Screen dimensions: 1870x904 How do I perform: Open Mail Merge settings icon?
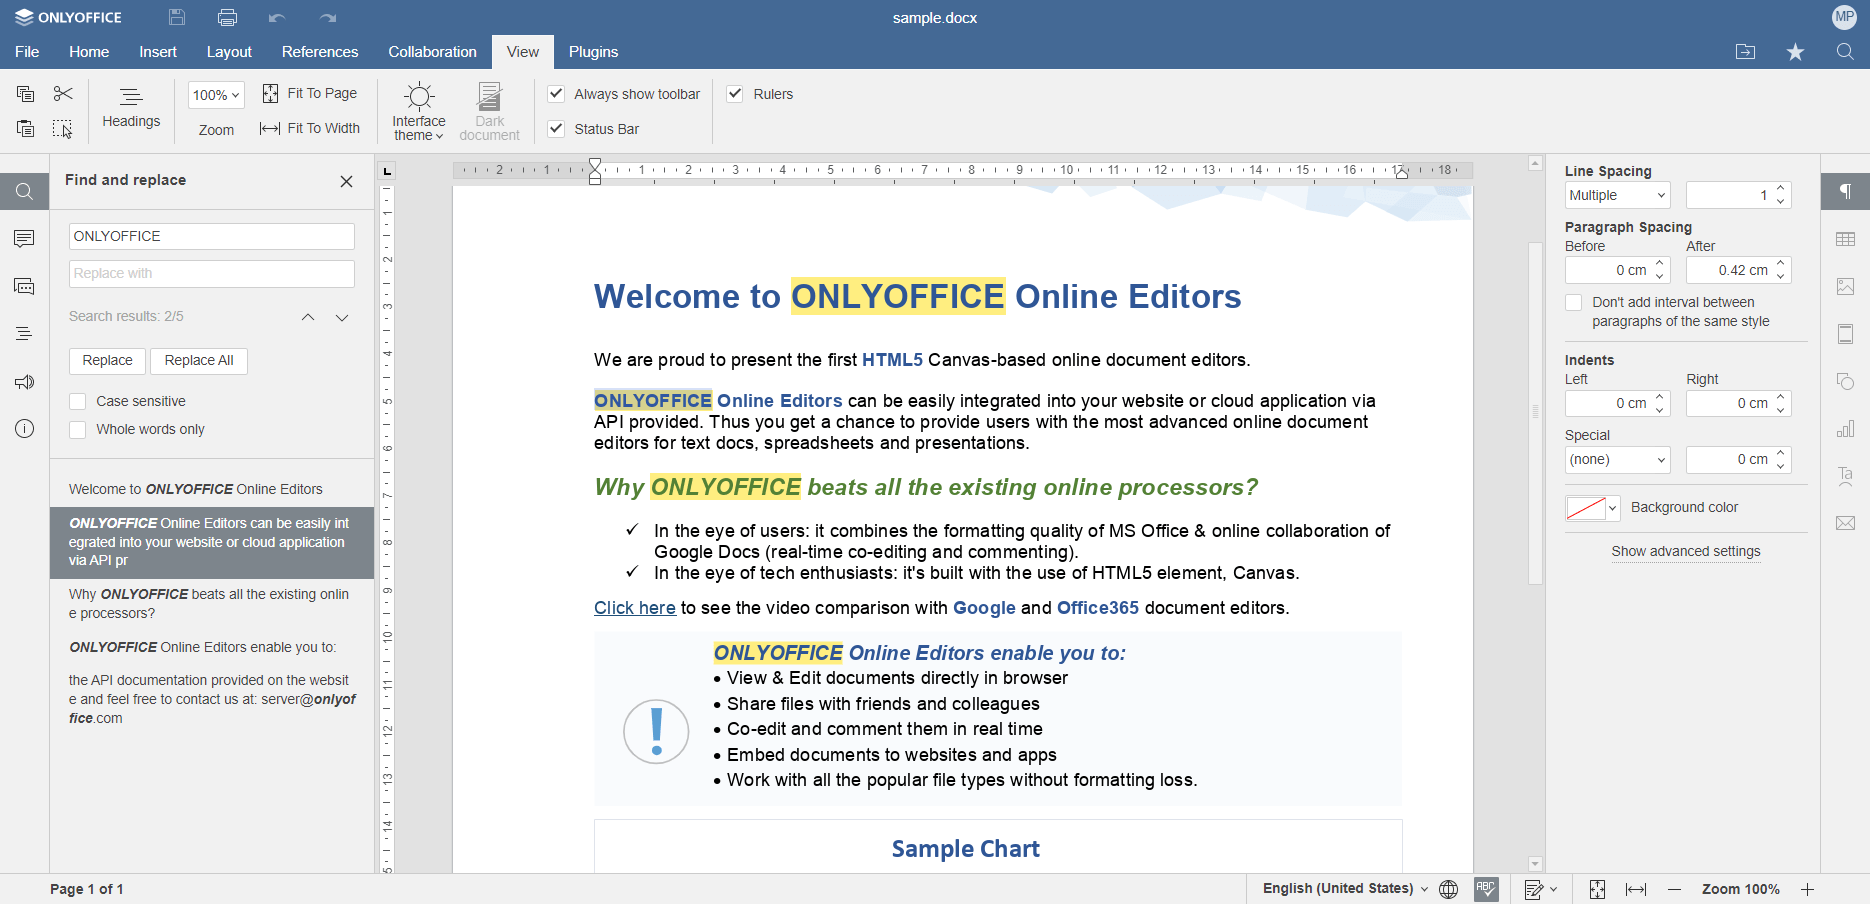[x=1846, y=523]
